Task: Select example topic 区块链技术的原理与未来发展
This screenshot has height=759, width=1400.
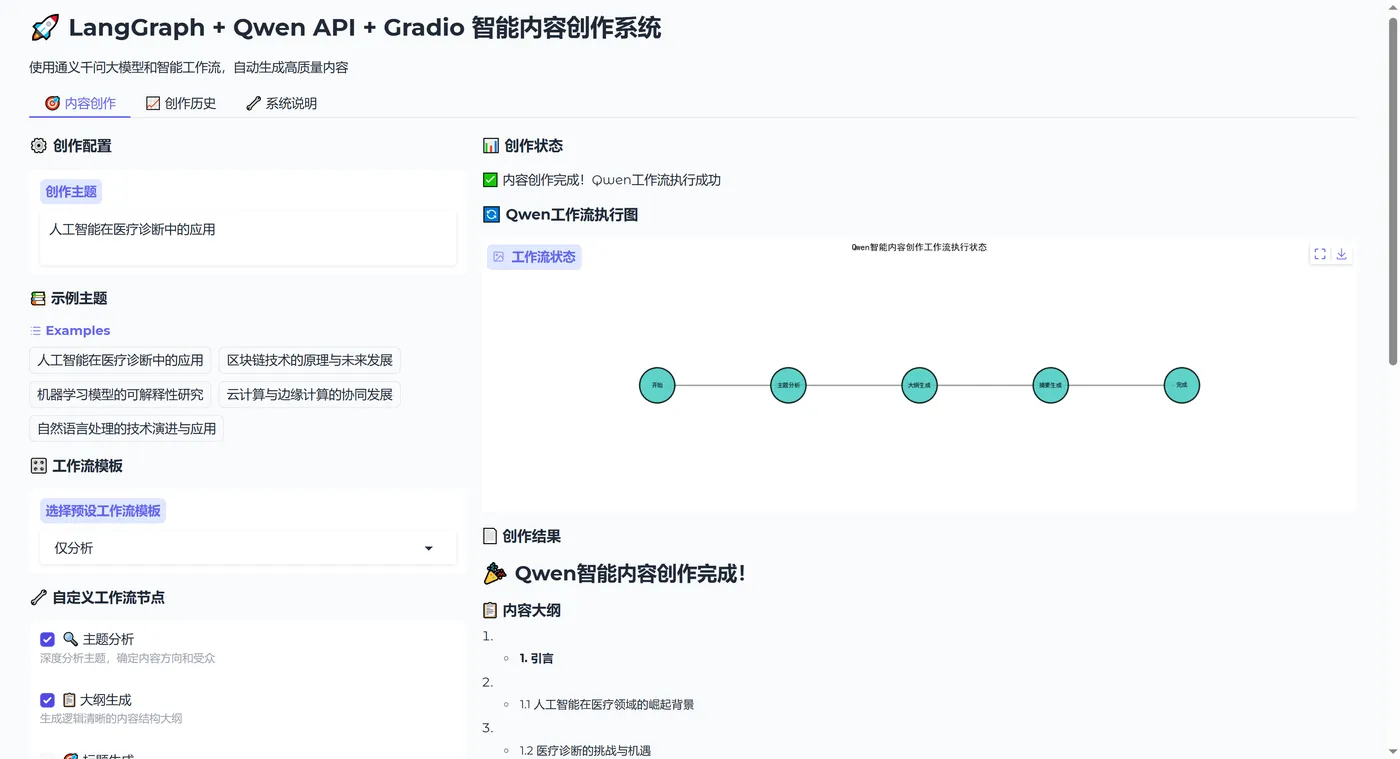Action: click(x=308, y=360)
